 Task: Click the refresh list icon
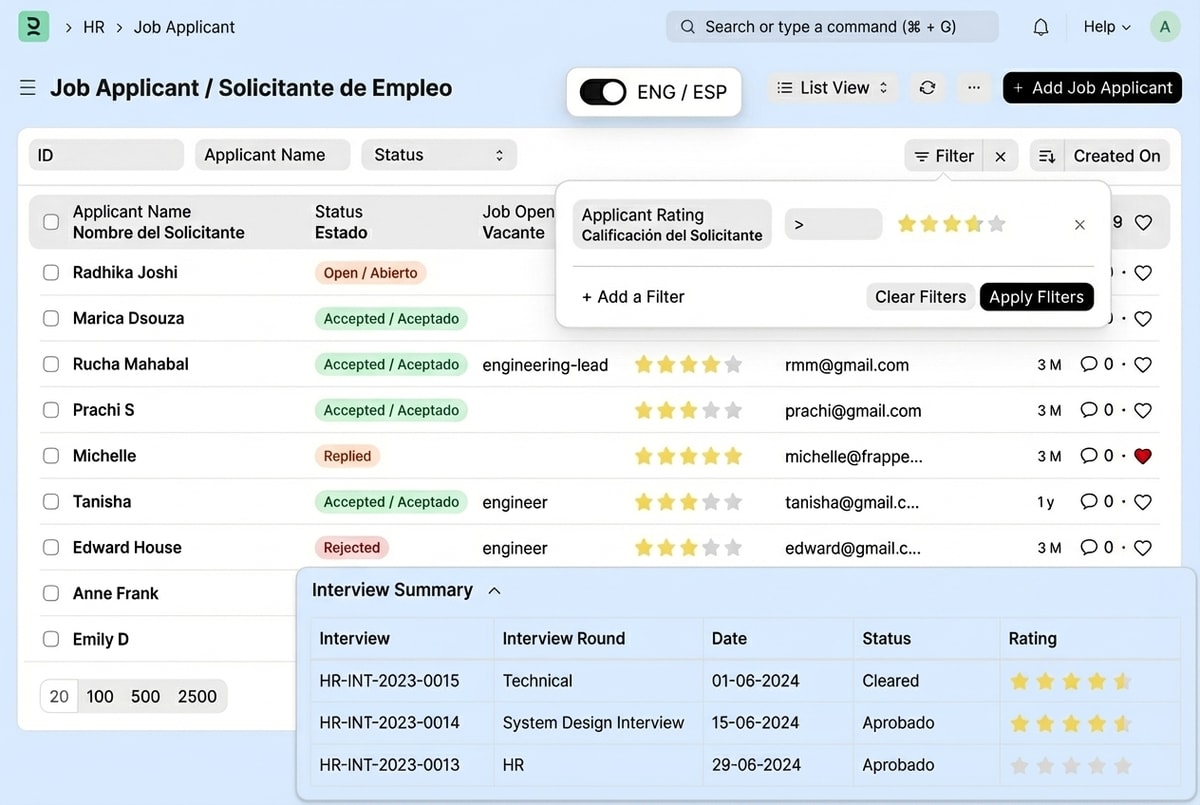(927, 88)
